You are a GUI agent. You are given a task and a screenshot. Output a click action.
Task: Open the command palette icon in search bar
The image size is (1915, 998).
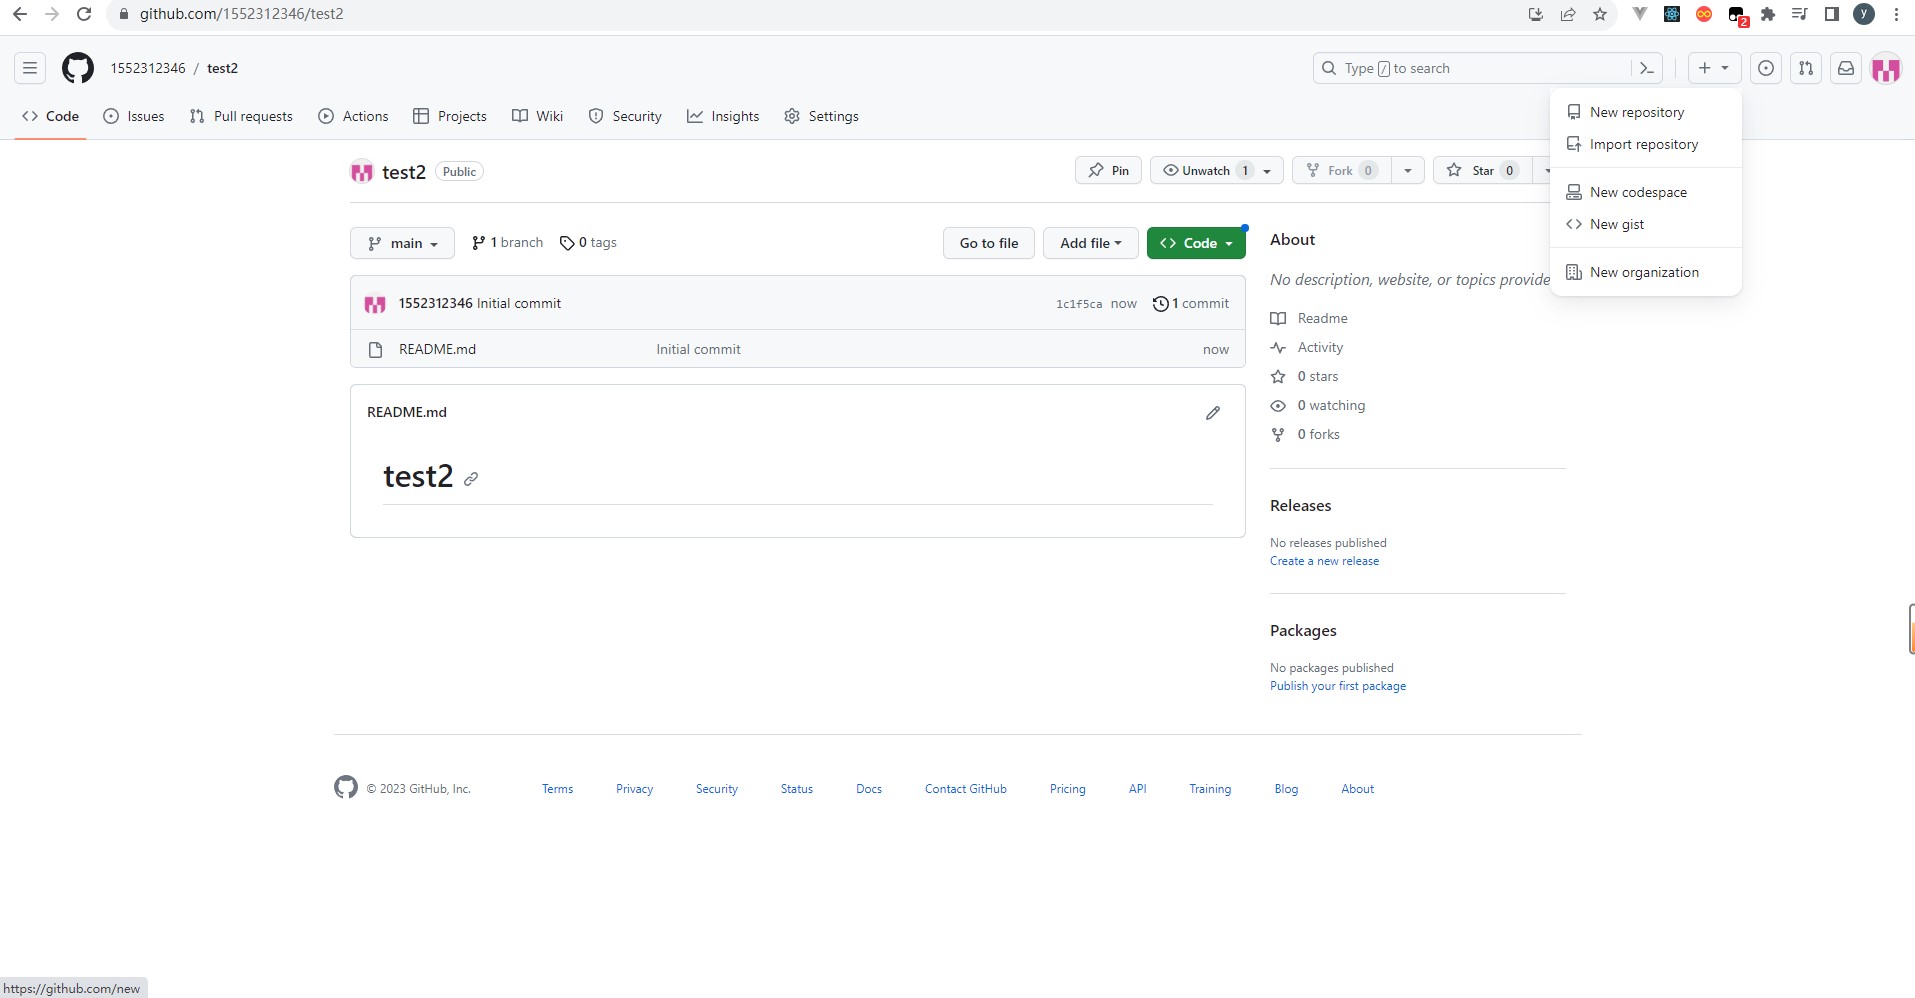pyautogui.click(x=1646, y=68)
